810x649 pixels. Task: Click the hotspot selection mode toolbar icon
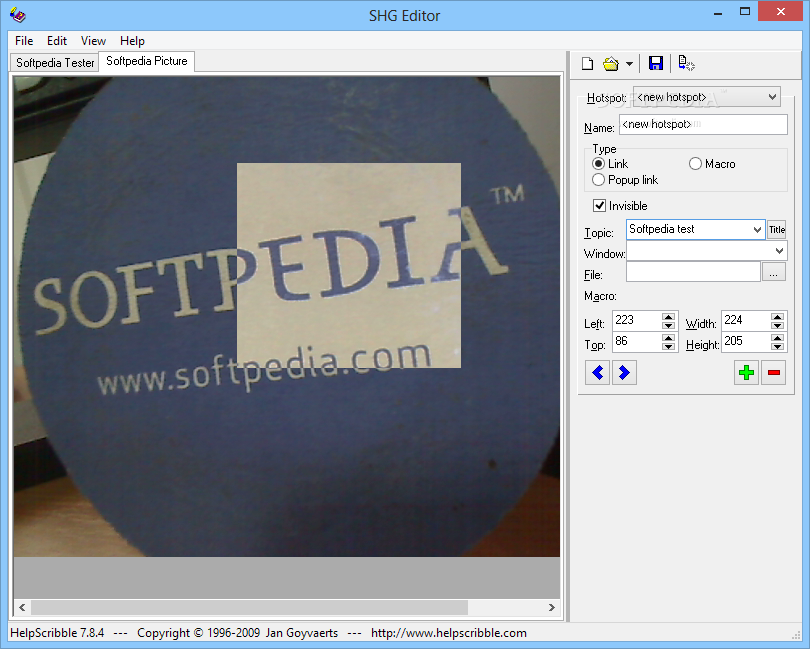pos(686,64)
